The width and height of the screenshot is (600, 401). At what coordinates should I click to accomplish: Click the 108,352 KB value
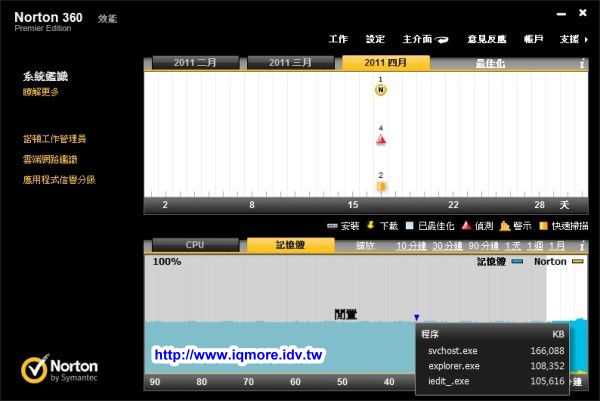(x=547, y=366)
